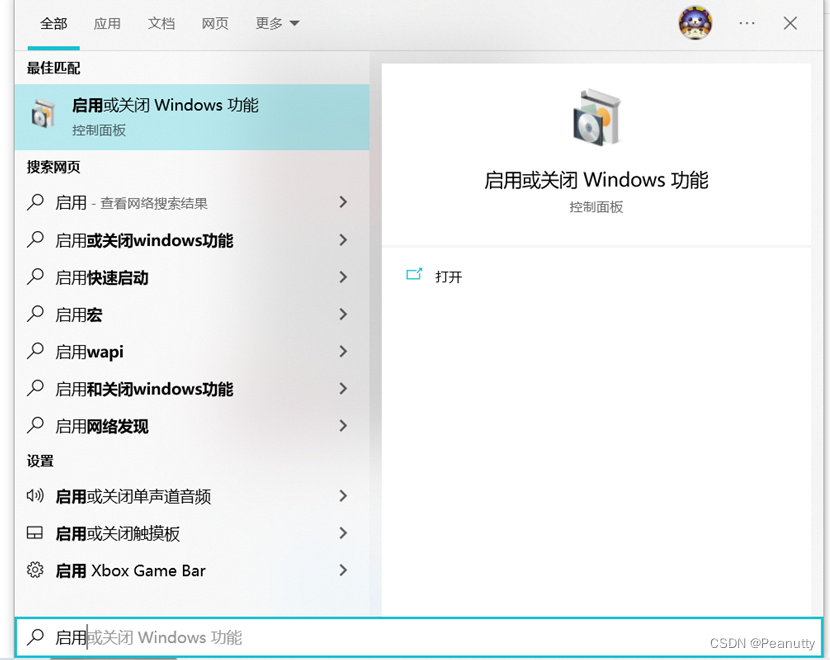Click 打开 in the preview pane
The width and height of the screenshot is (830, 660).
[x=448, y=277]
